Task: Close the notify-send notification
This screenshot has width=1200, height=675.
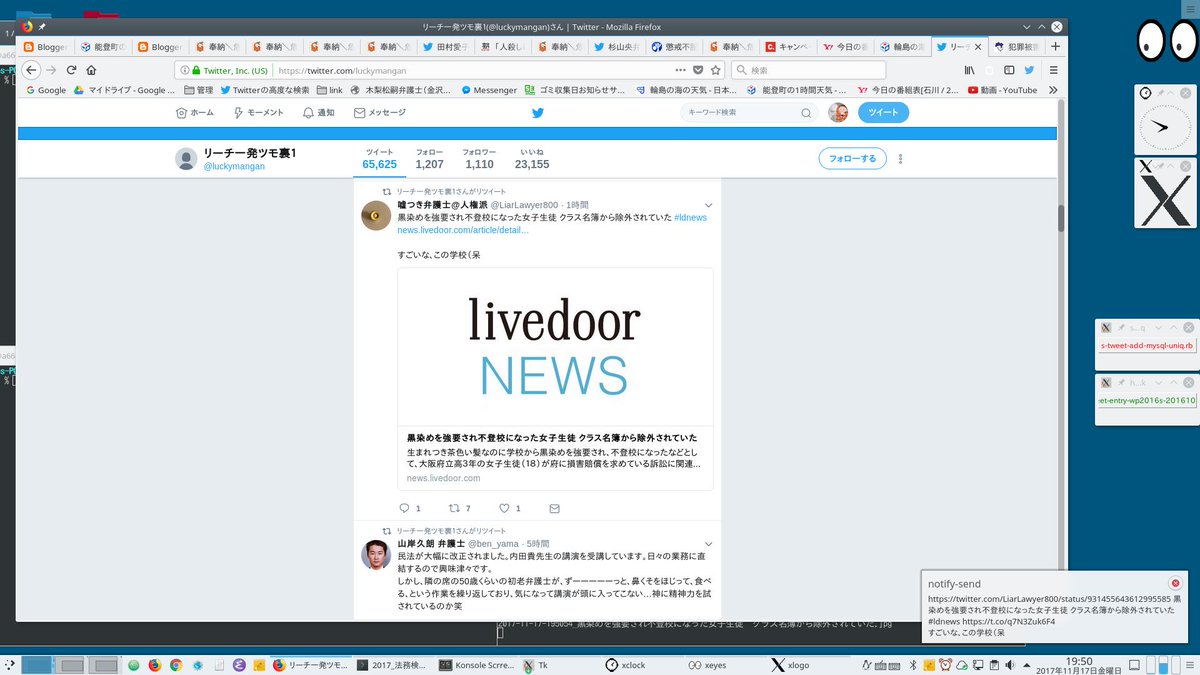Action: point(1175,583)
